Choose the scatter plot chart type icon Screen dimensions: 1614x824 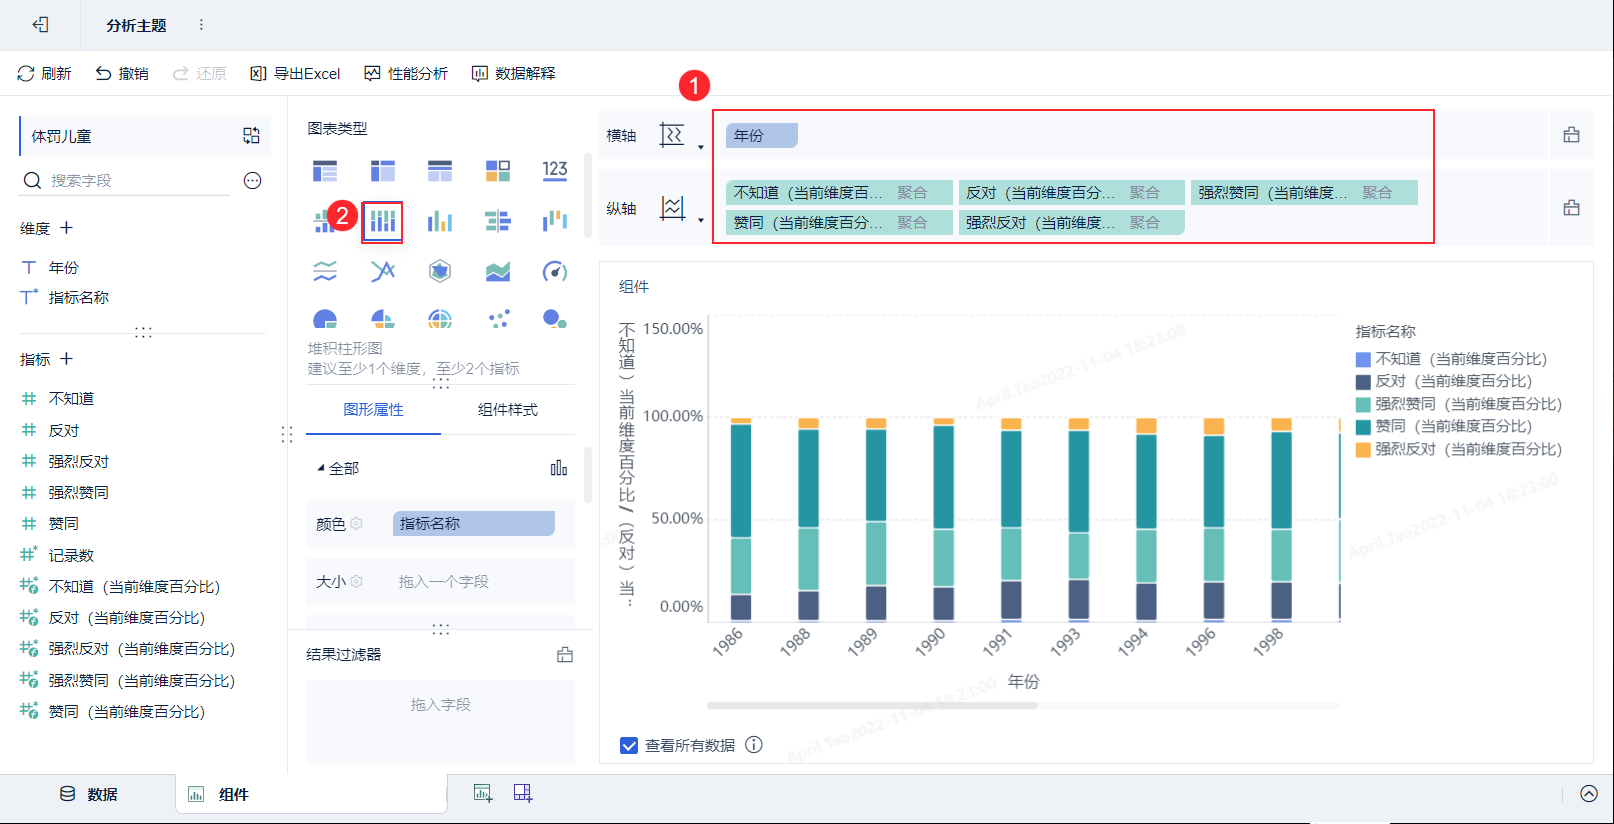[498, 319]
